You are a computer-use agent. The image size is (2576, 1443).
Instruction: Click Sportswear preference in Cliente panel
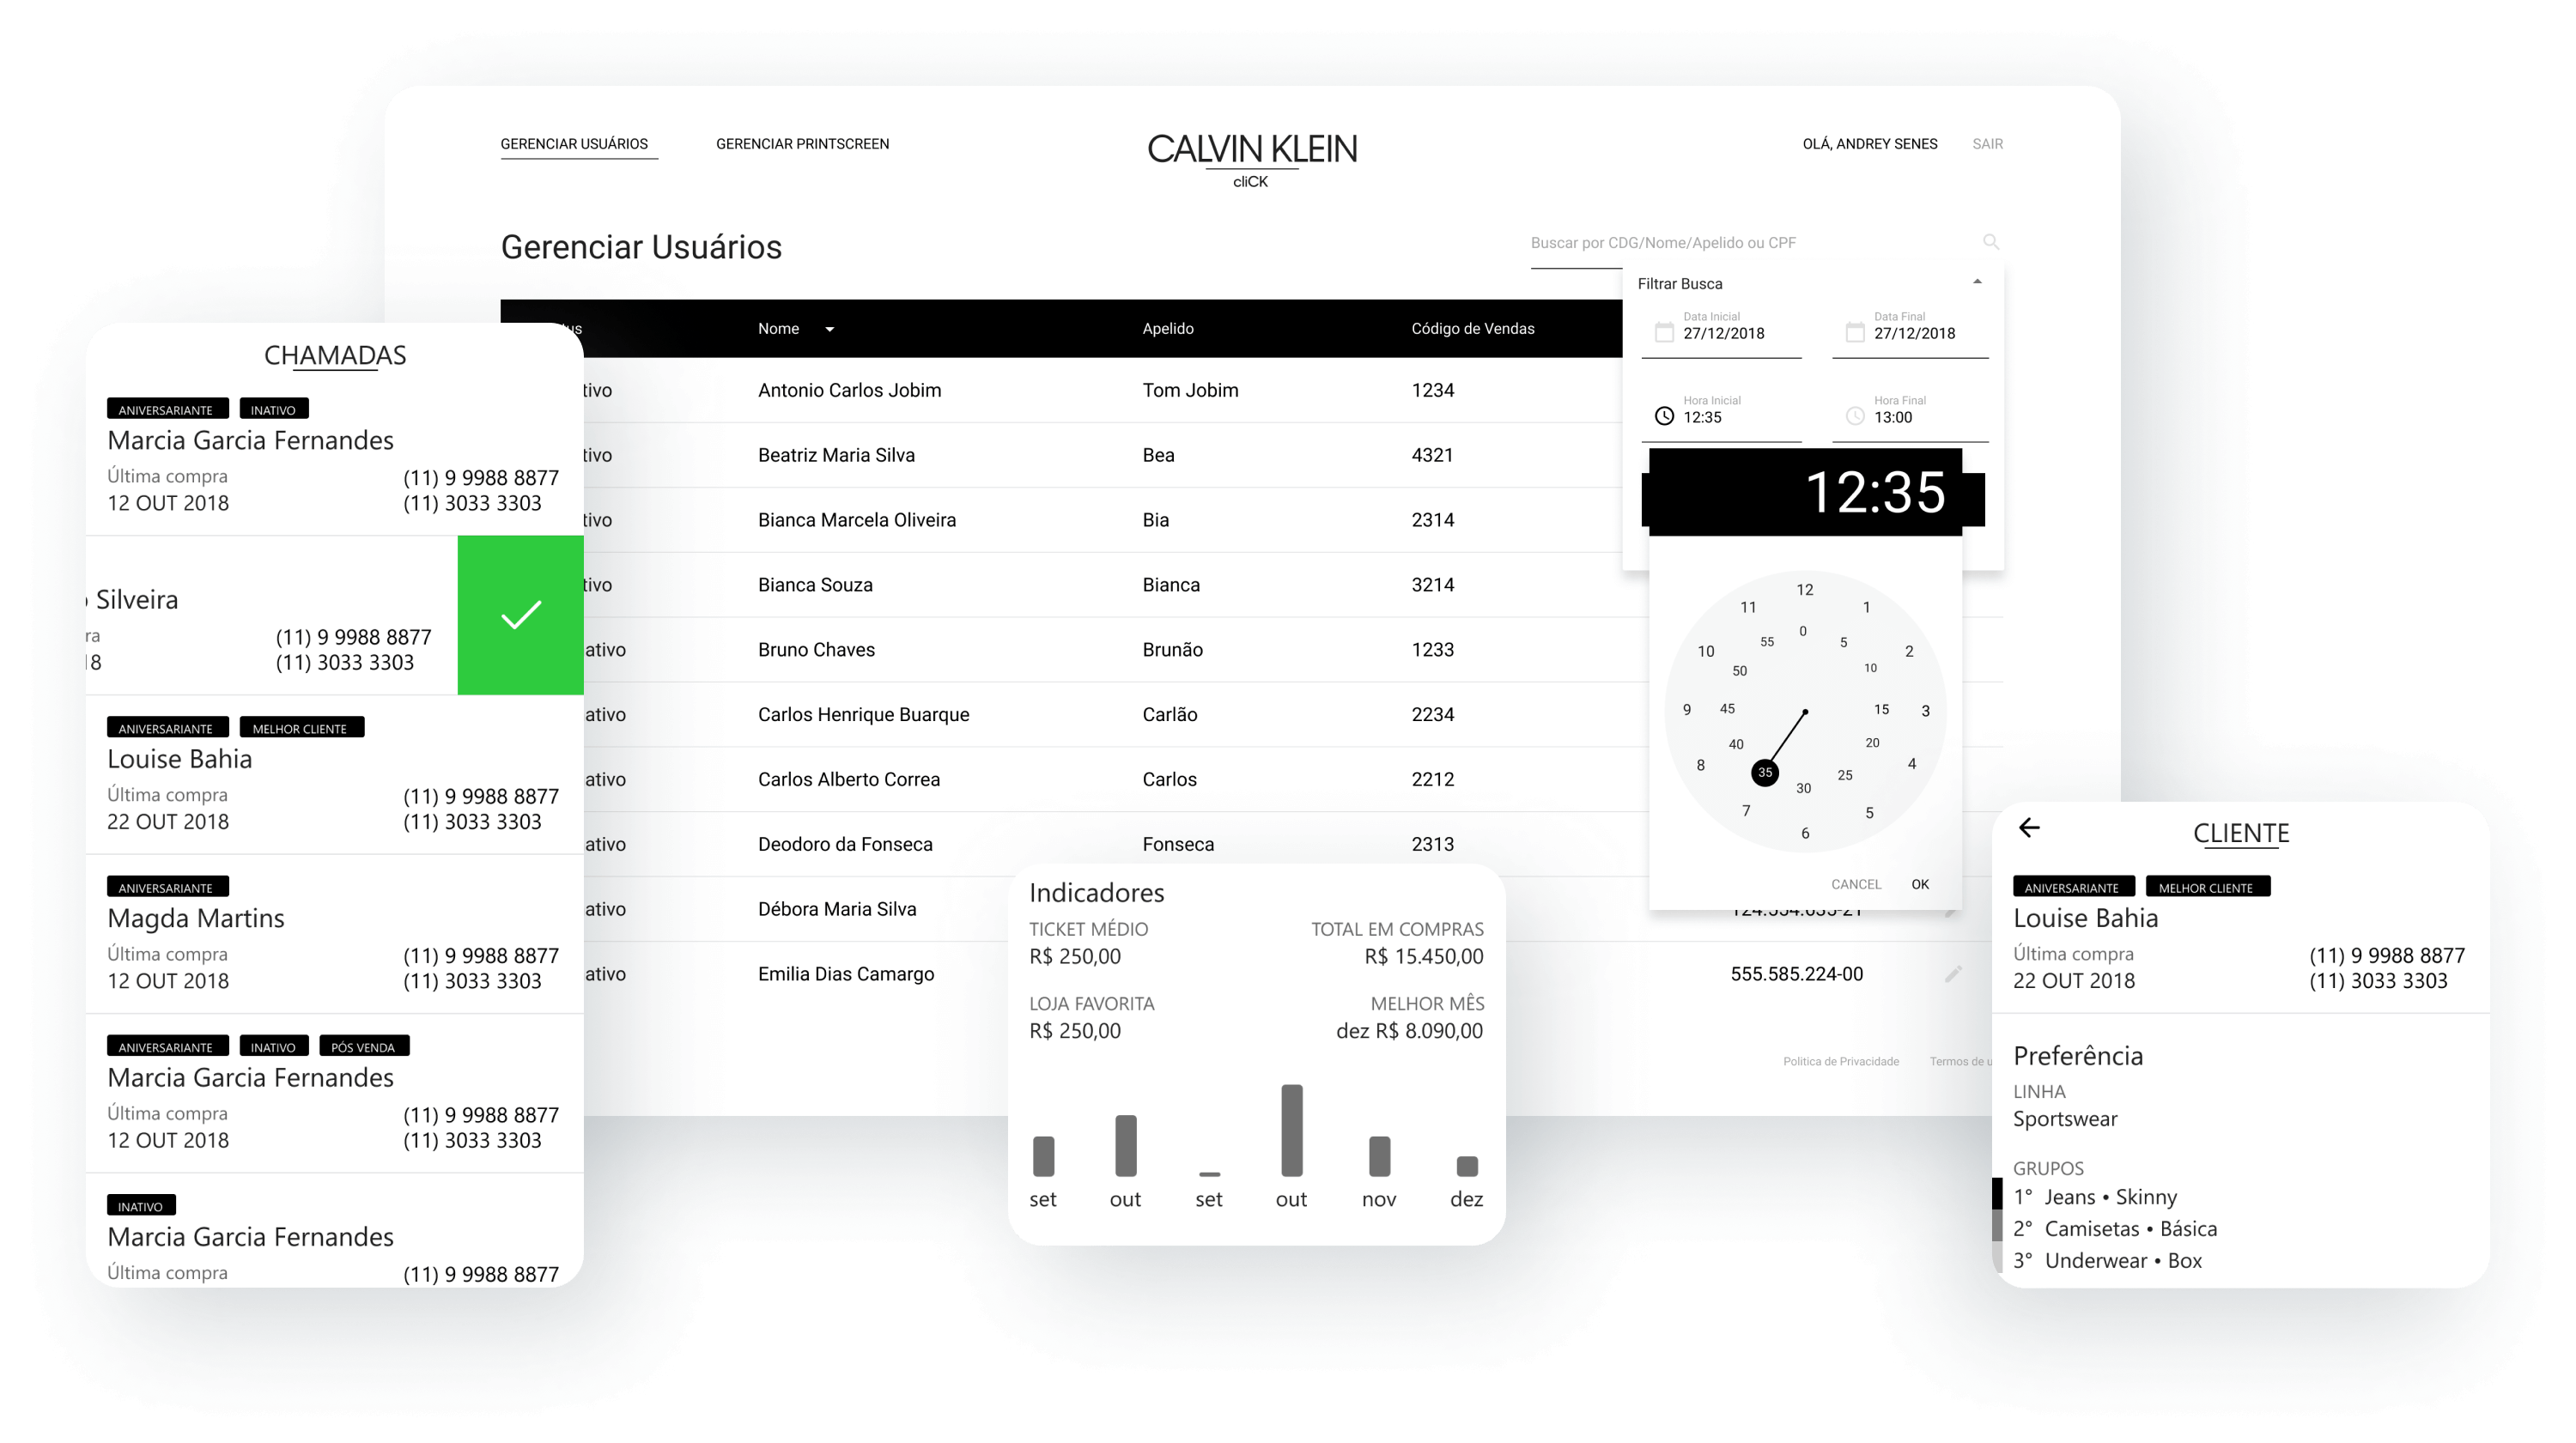[x=2065, y=1119]
